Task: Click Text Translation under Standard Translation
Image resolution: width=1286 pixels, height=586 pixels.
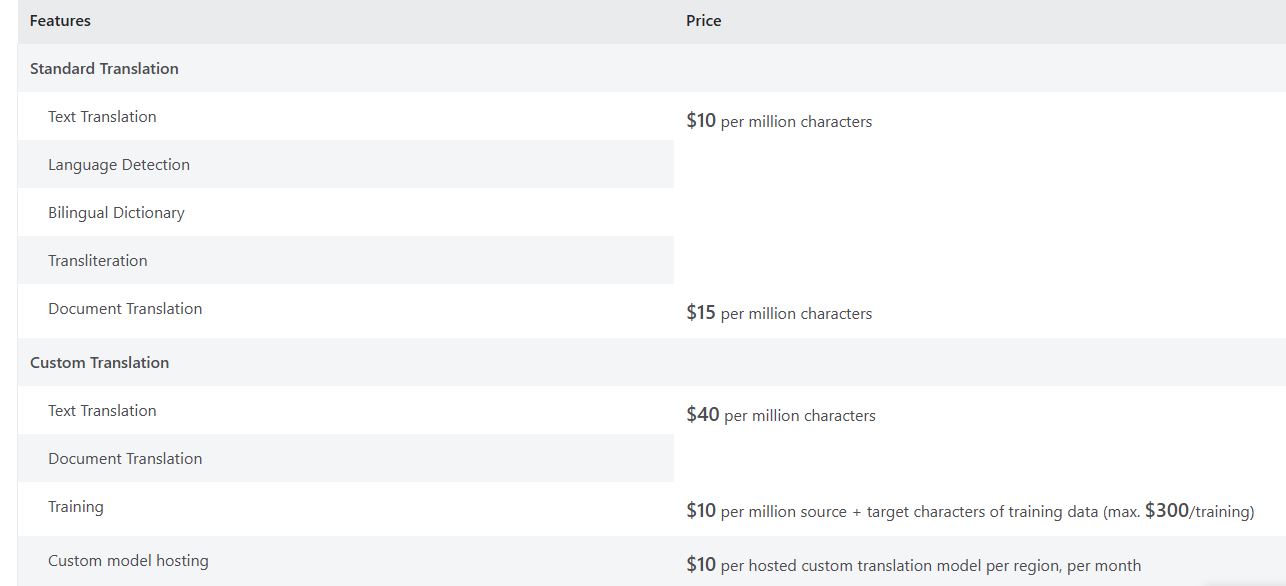Action: 102,117
